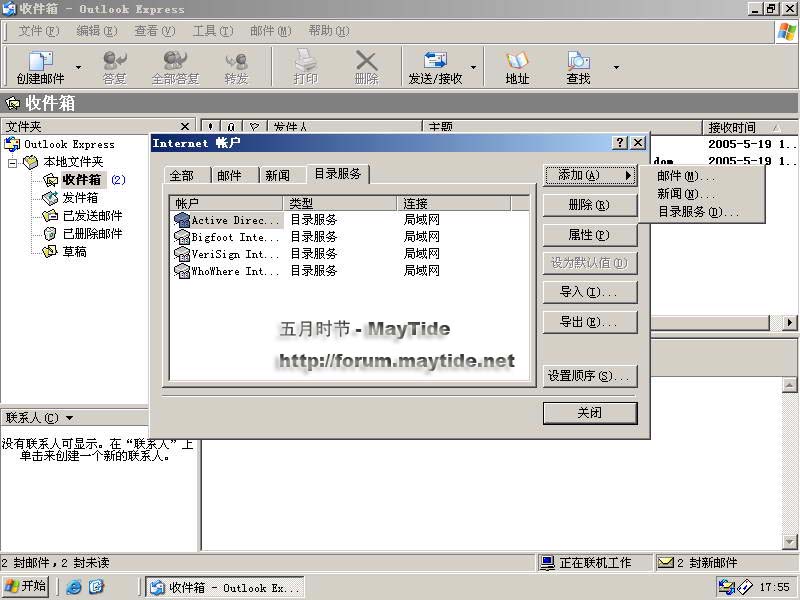The image size is (800, 600).
Task: Click the Import (导入) button
Action: pos(589,292)
